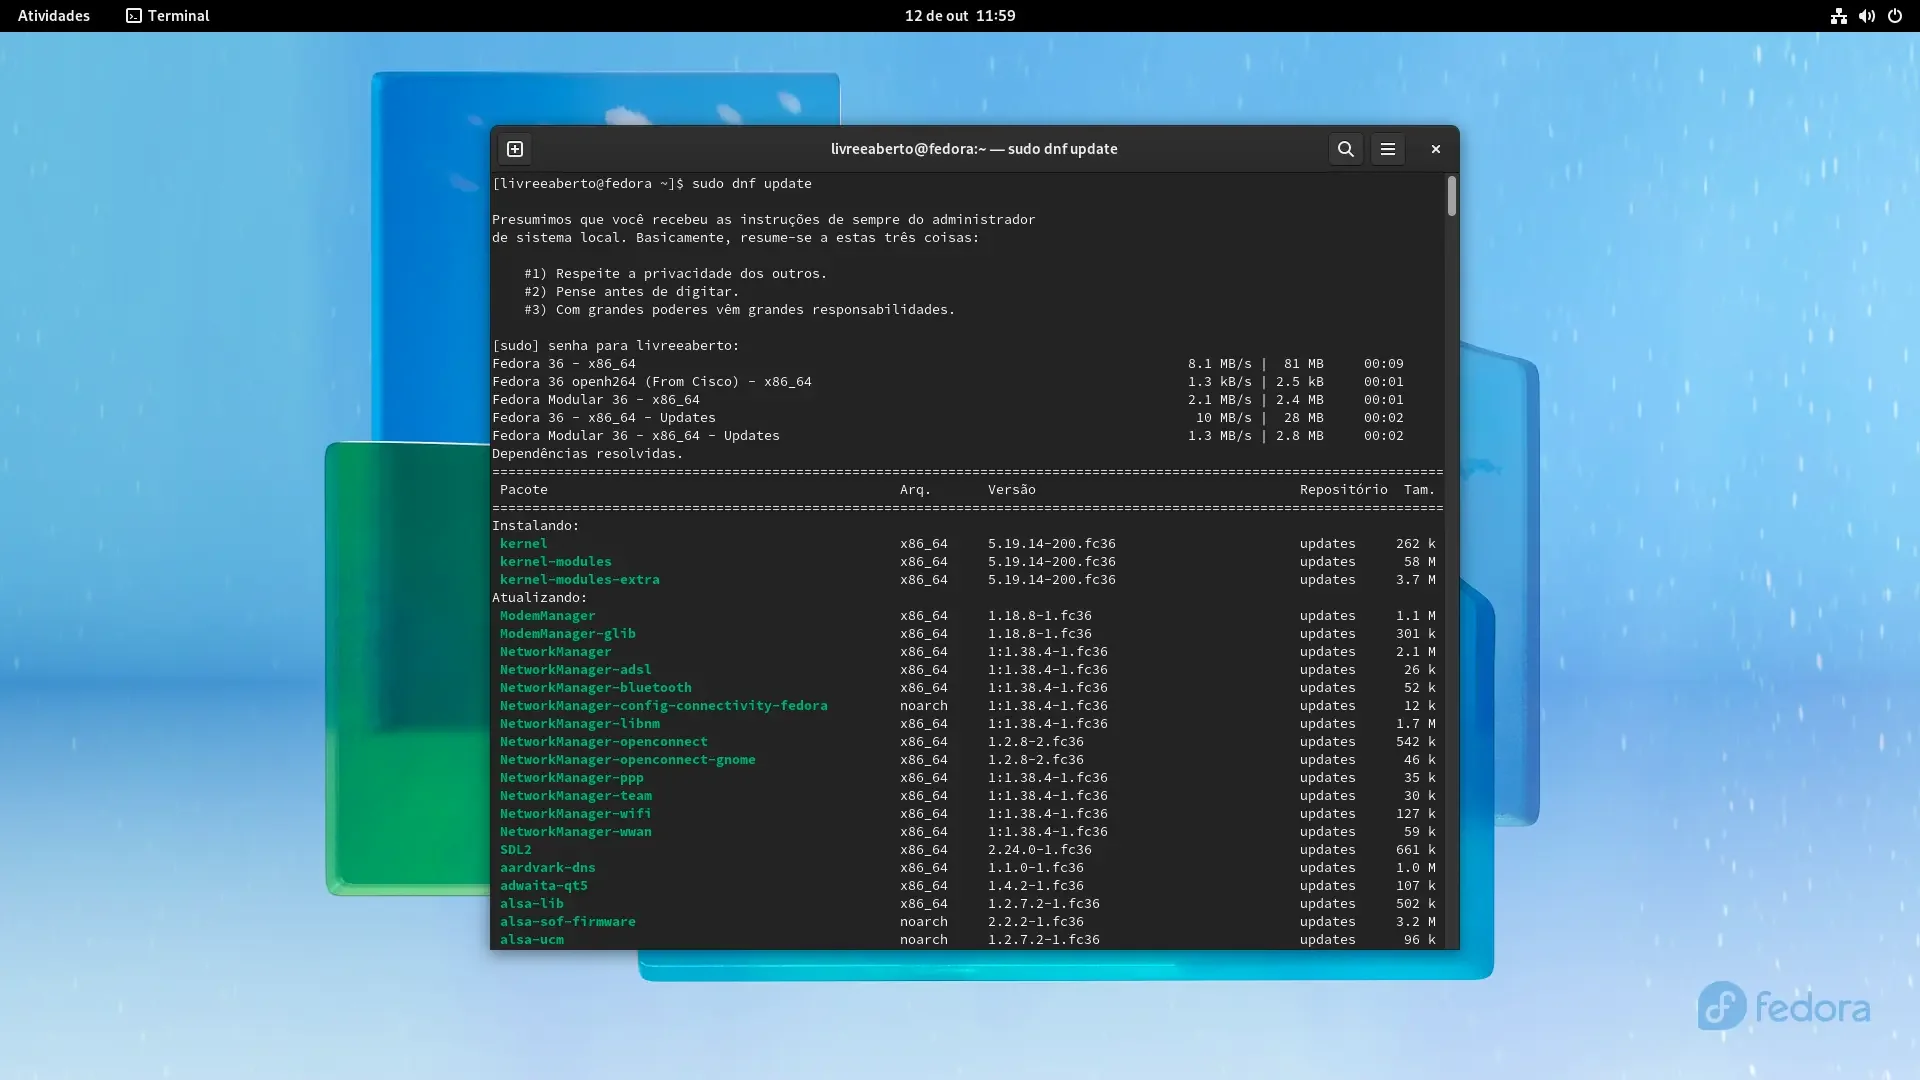Viewport: 1920px width, 1080px height.
Task: Select 'NetworkManager-openconnect-gnome' package name
Action: (x=628, y=760)
